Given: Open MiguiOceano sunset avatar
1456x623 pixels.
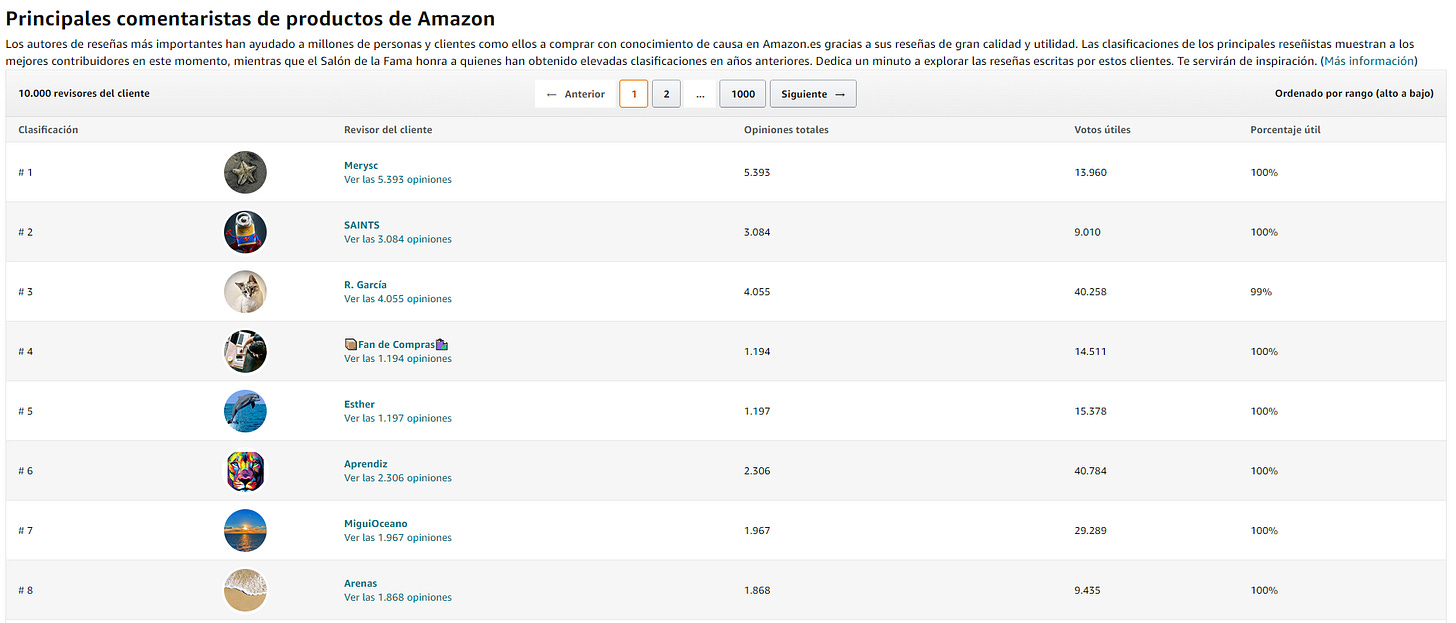Looking at the screenshot, I should (x=245, y=530).
